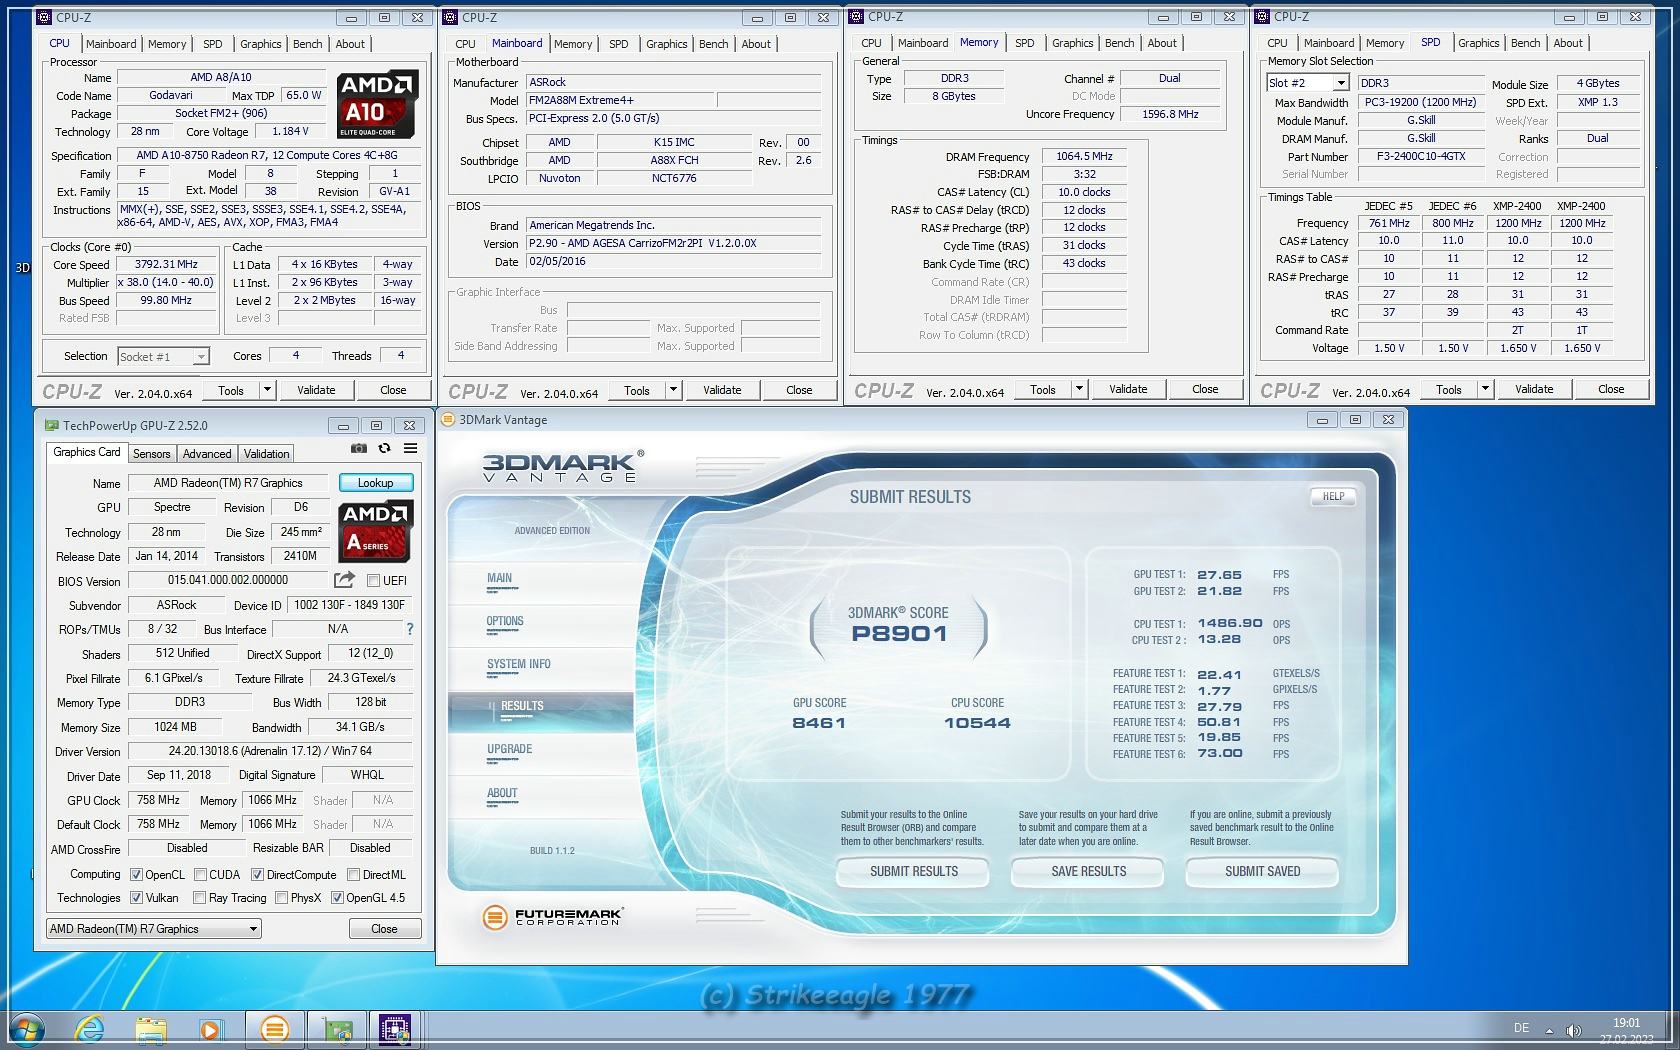
Task: Click the Specification field with A10-8750
Action: (x=269, y=156)
